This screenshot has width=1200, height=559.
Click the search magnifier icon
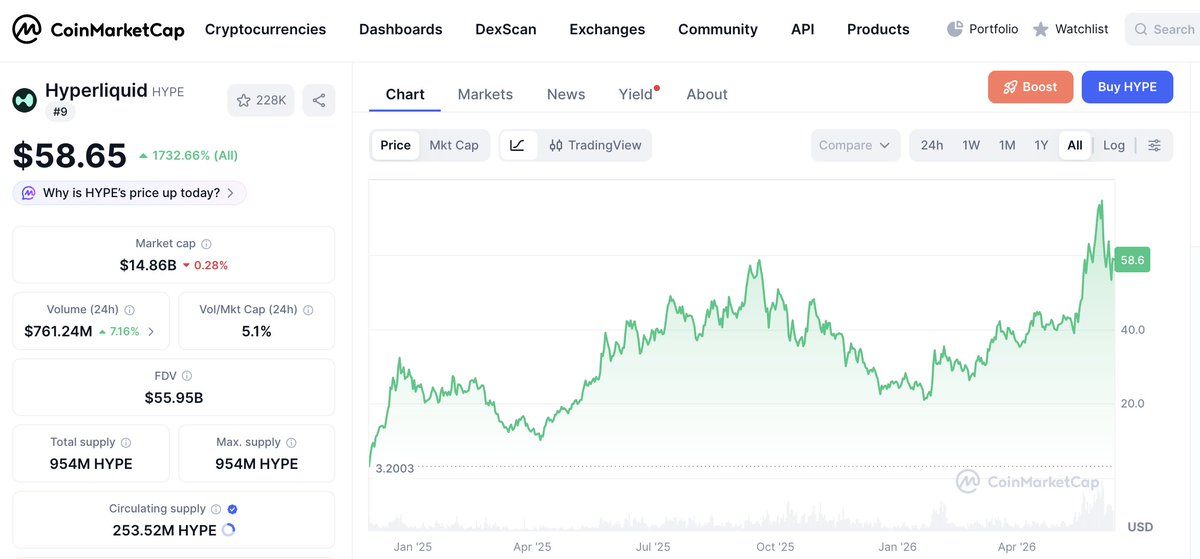1141,30
